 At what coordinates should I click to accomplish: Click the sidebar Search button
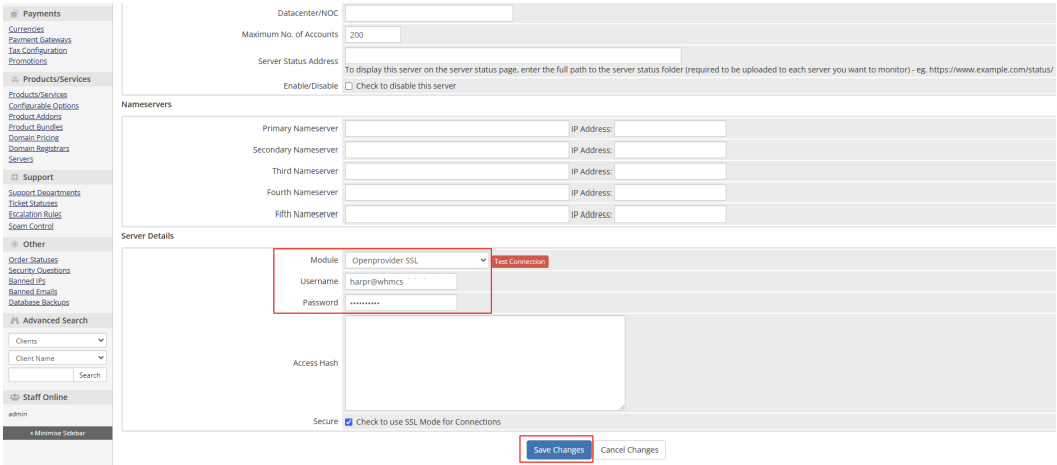[x=90, y=375]
